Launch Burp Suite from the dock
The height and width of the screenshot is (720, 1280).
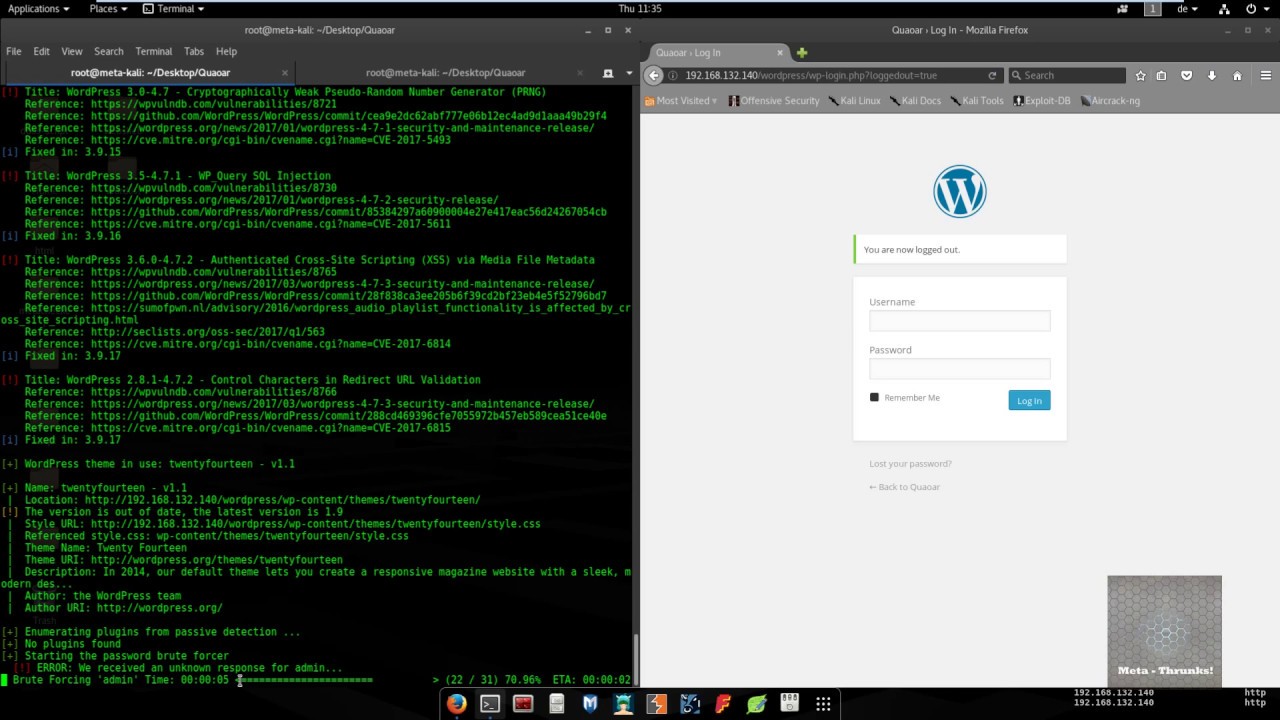click(x=656, y=704)
